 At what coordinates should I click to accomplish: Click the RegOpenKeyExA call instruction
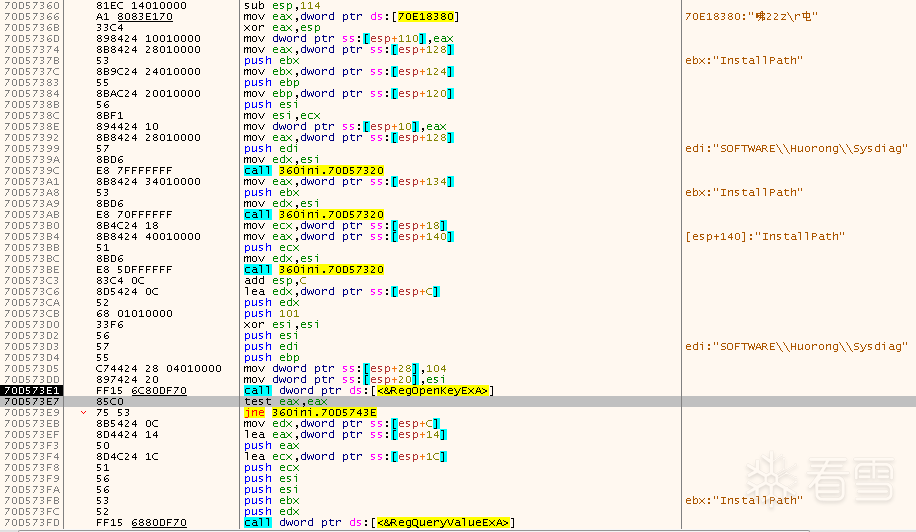[369, 391]
